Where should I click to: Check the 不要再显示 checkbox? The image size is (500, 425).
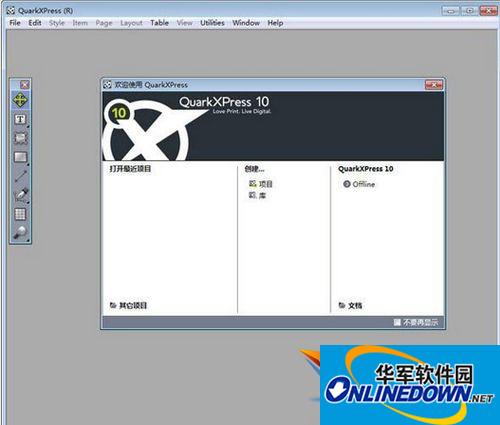click(x=397, y=322)
